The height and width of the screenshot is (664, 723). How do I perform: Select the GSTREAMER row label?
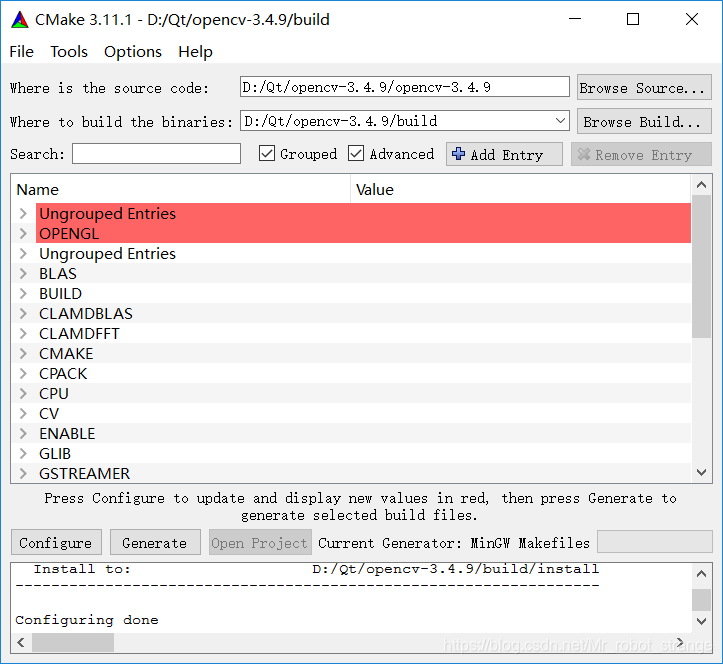[84, 474]
